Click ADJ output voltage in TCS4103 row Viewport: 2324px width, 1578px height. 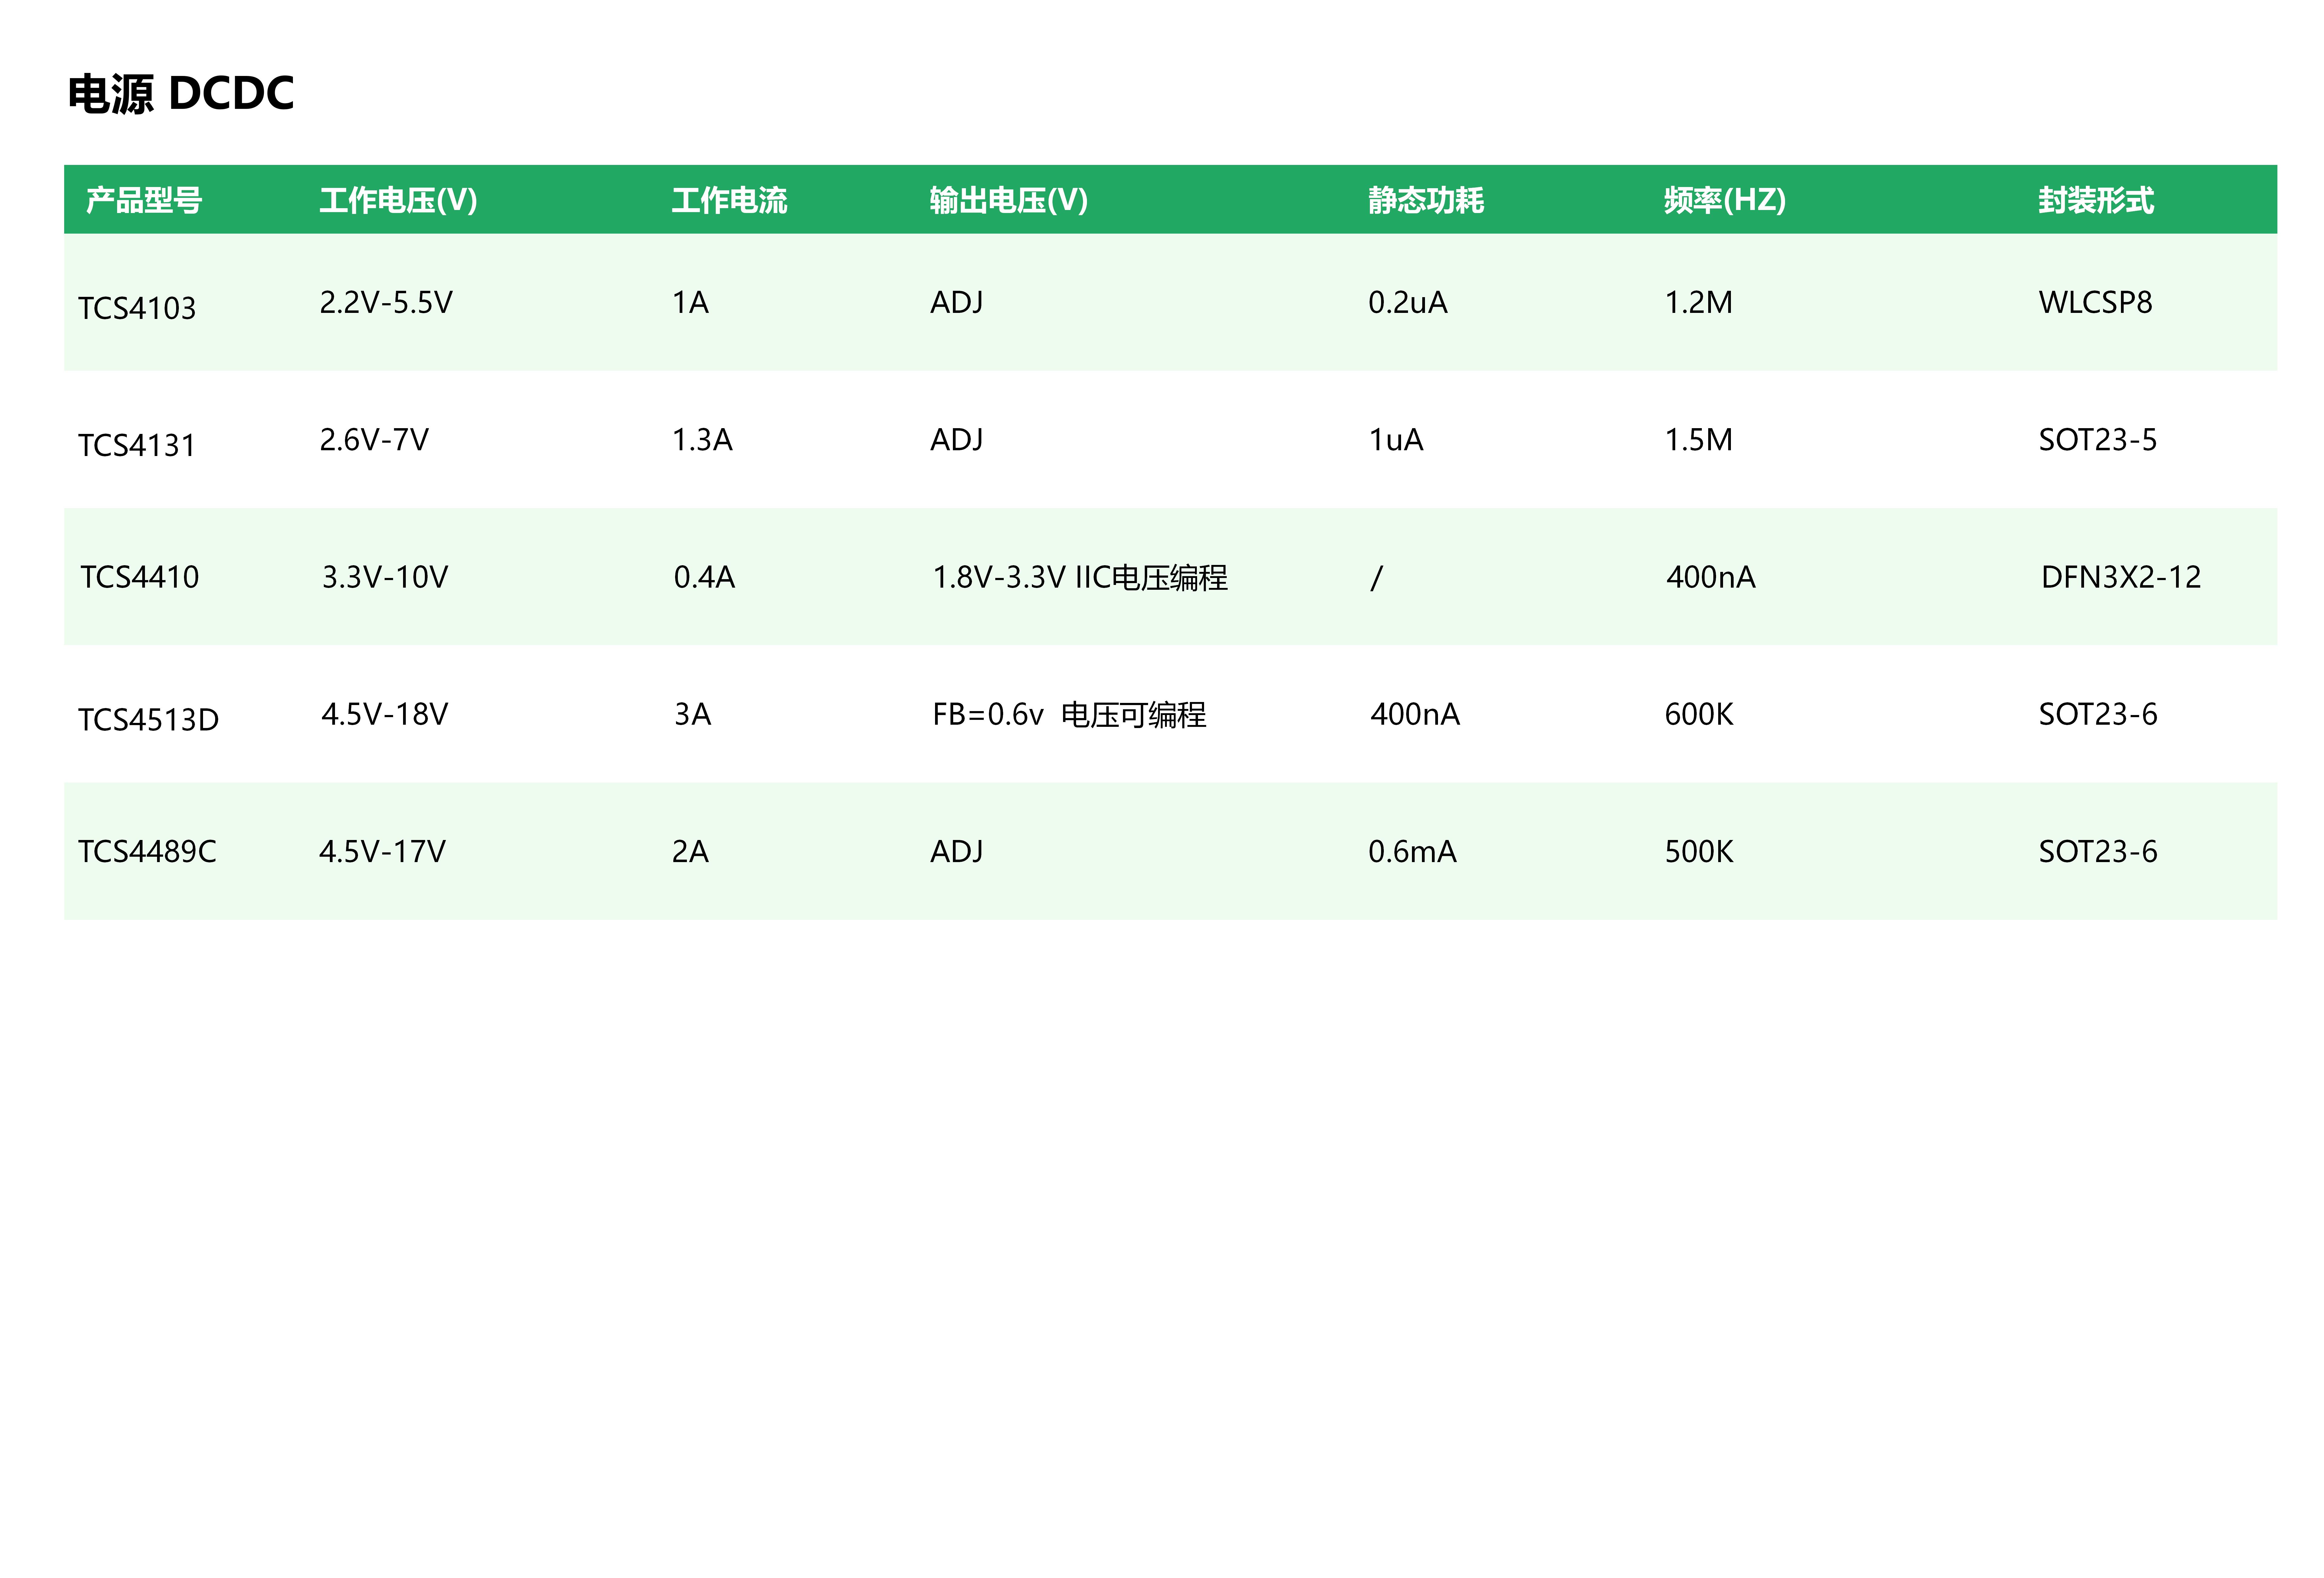tap(957, 302)
